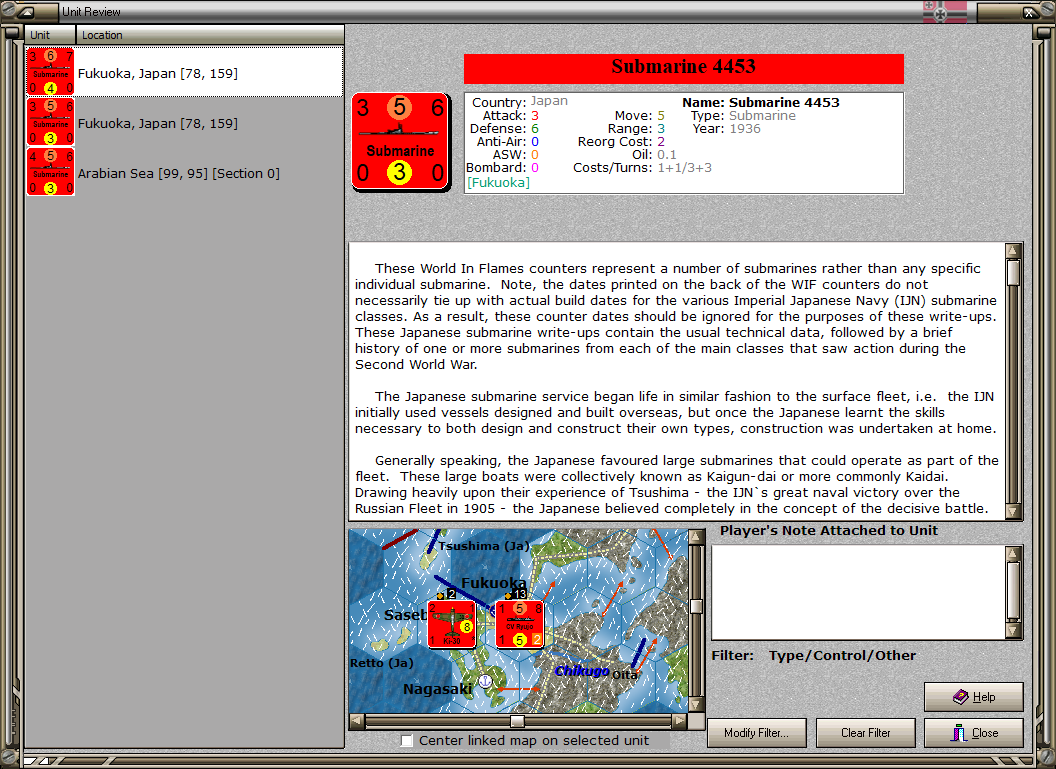Close the Unit Review window

click(x=974, y=733)
